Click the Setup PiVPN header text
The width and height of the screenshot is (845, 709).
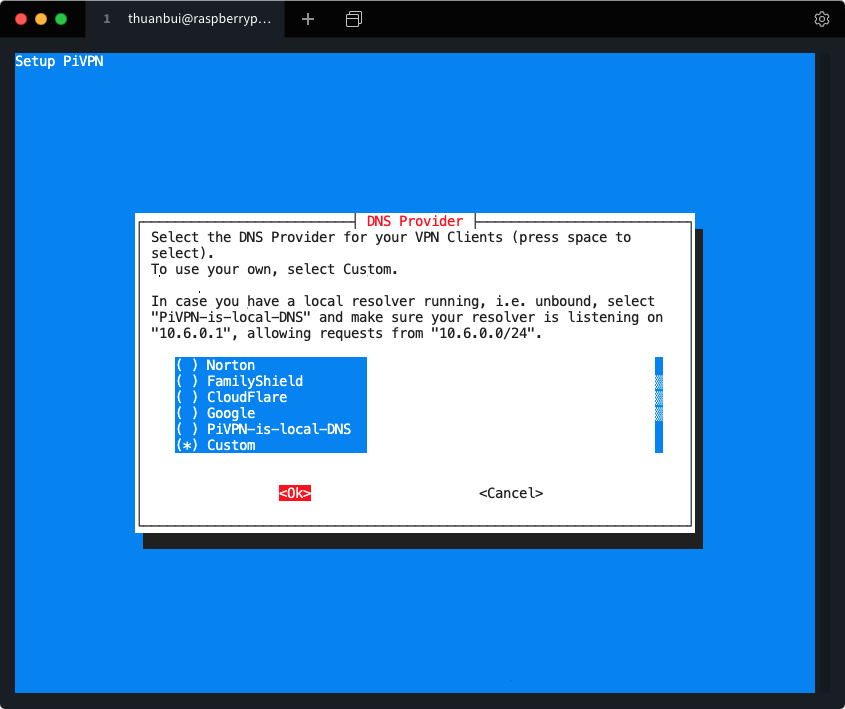pos(59,62)
